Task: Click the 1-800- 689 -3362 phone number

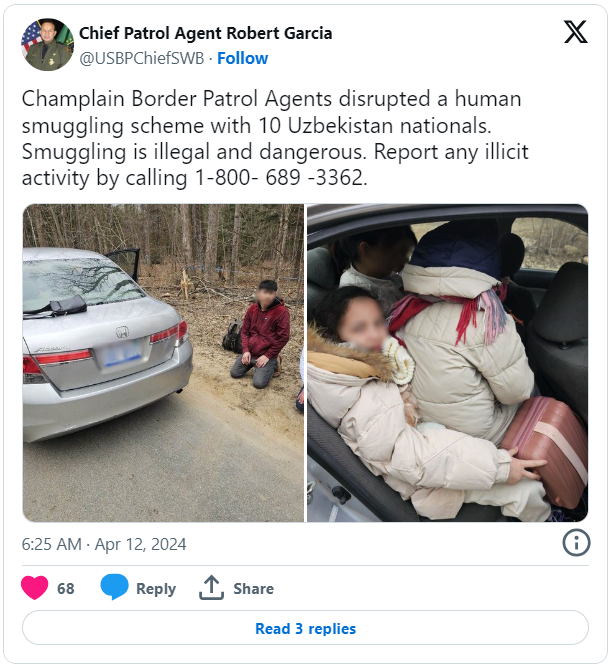Action: click(281, 178)
